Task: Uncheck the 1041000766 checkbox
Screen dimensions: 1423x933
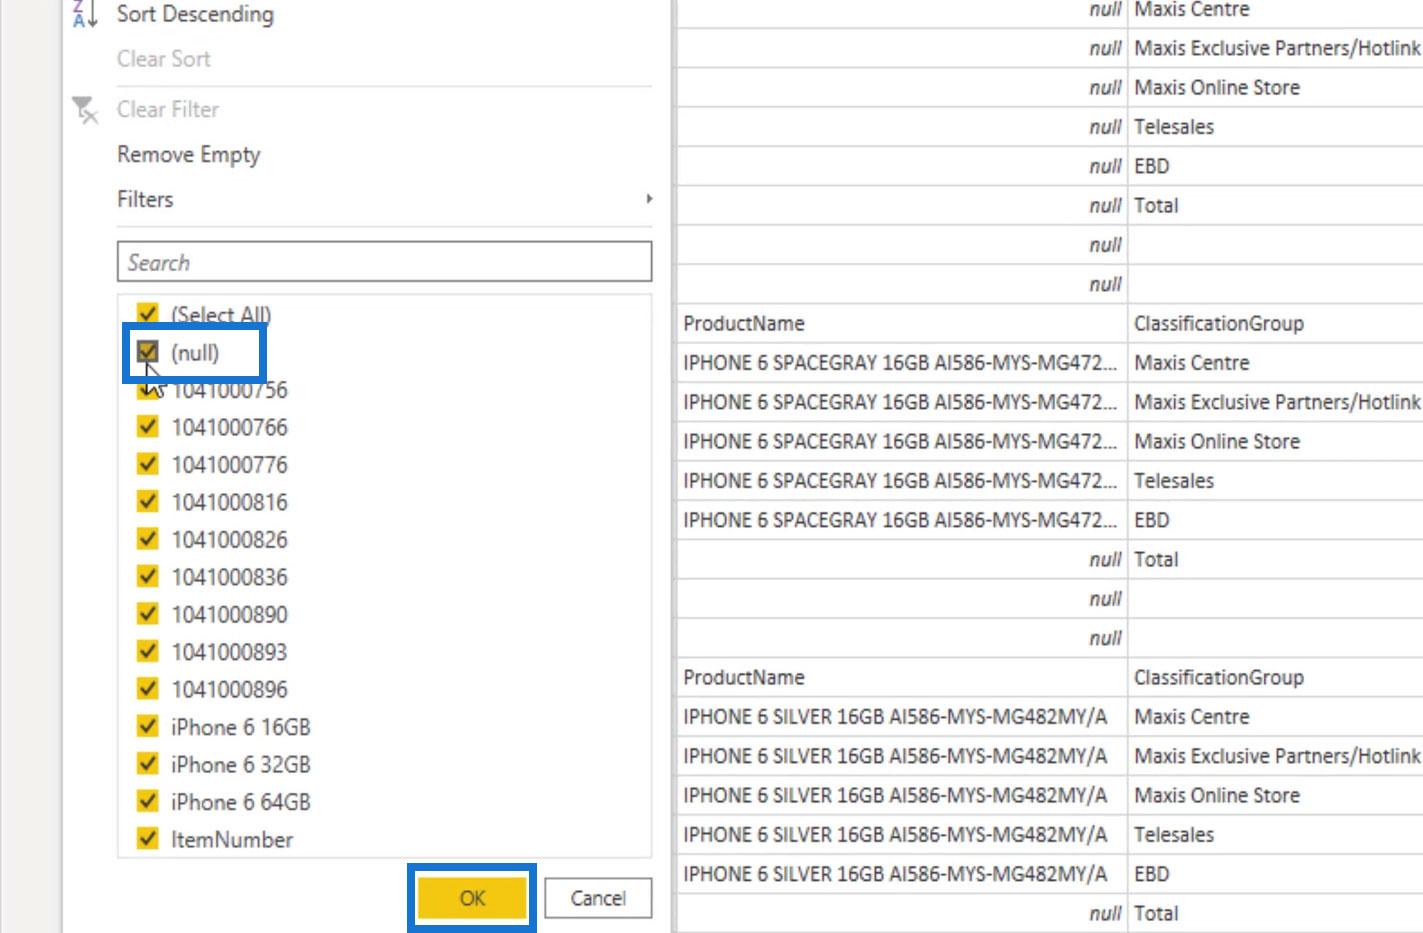Action: click(148, 427)
